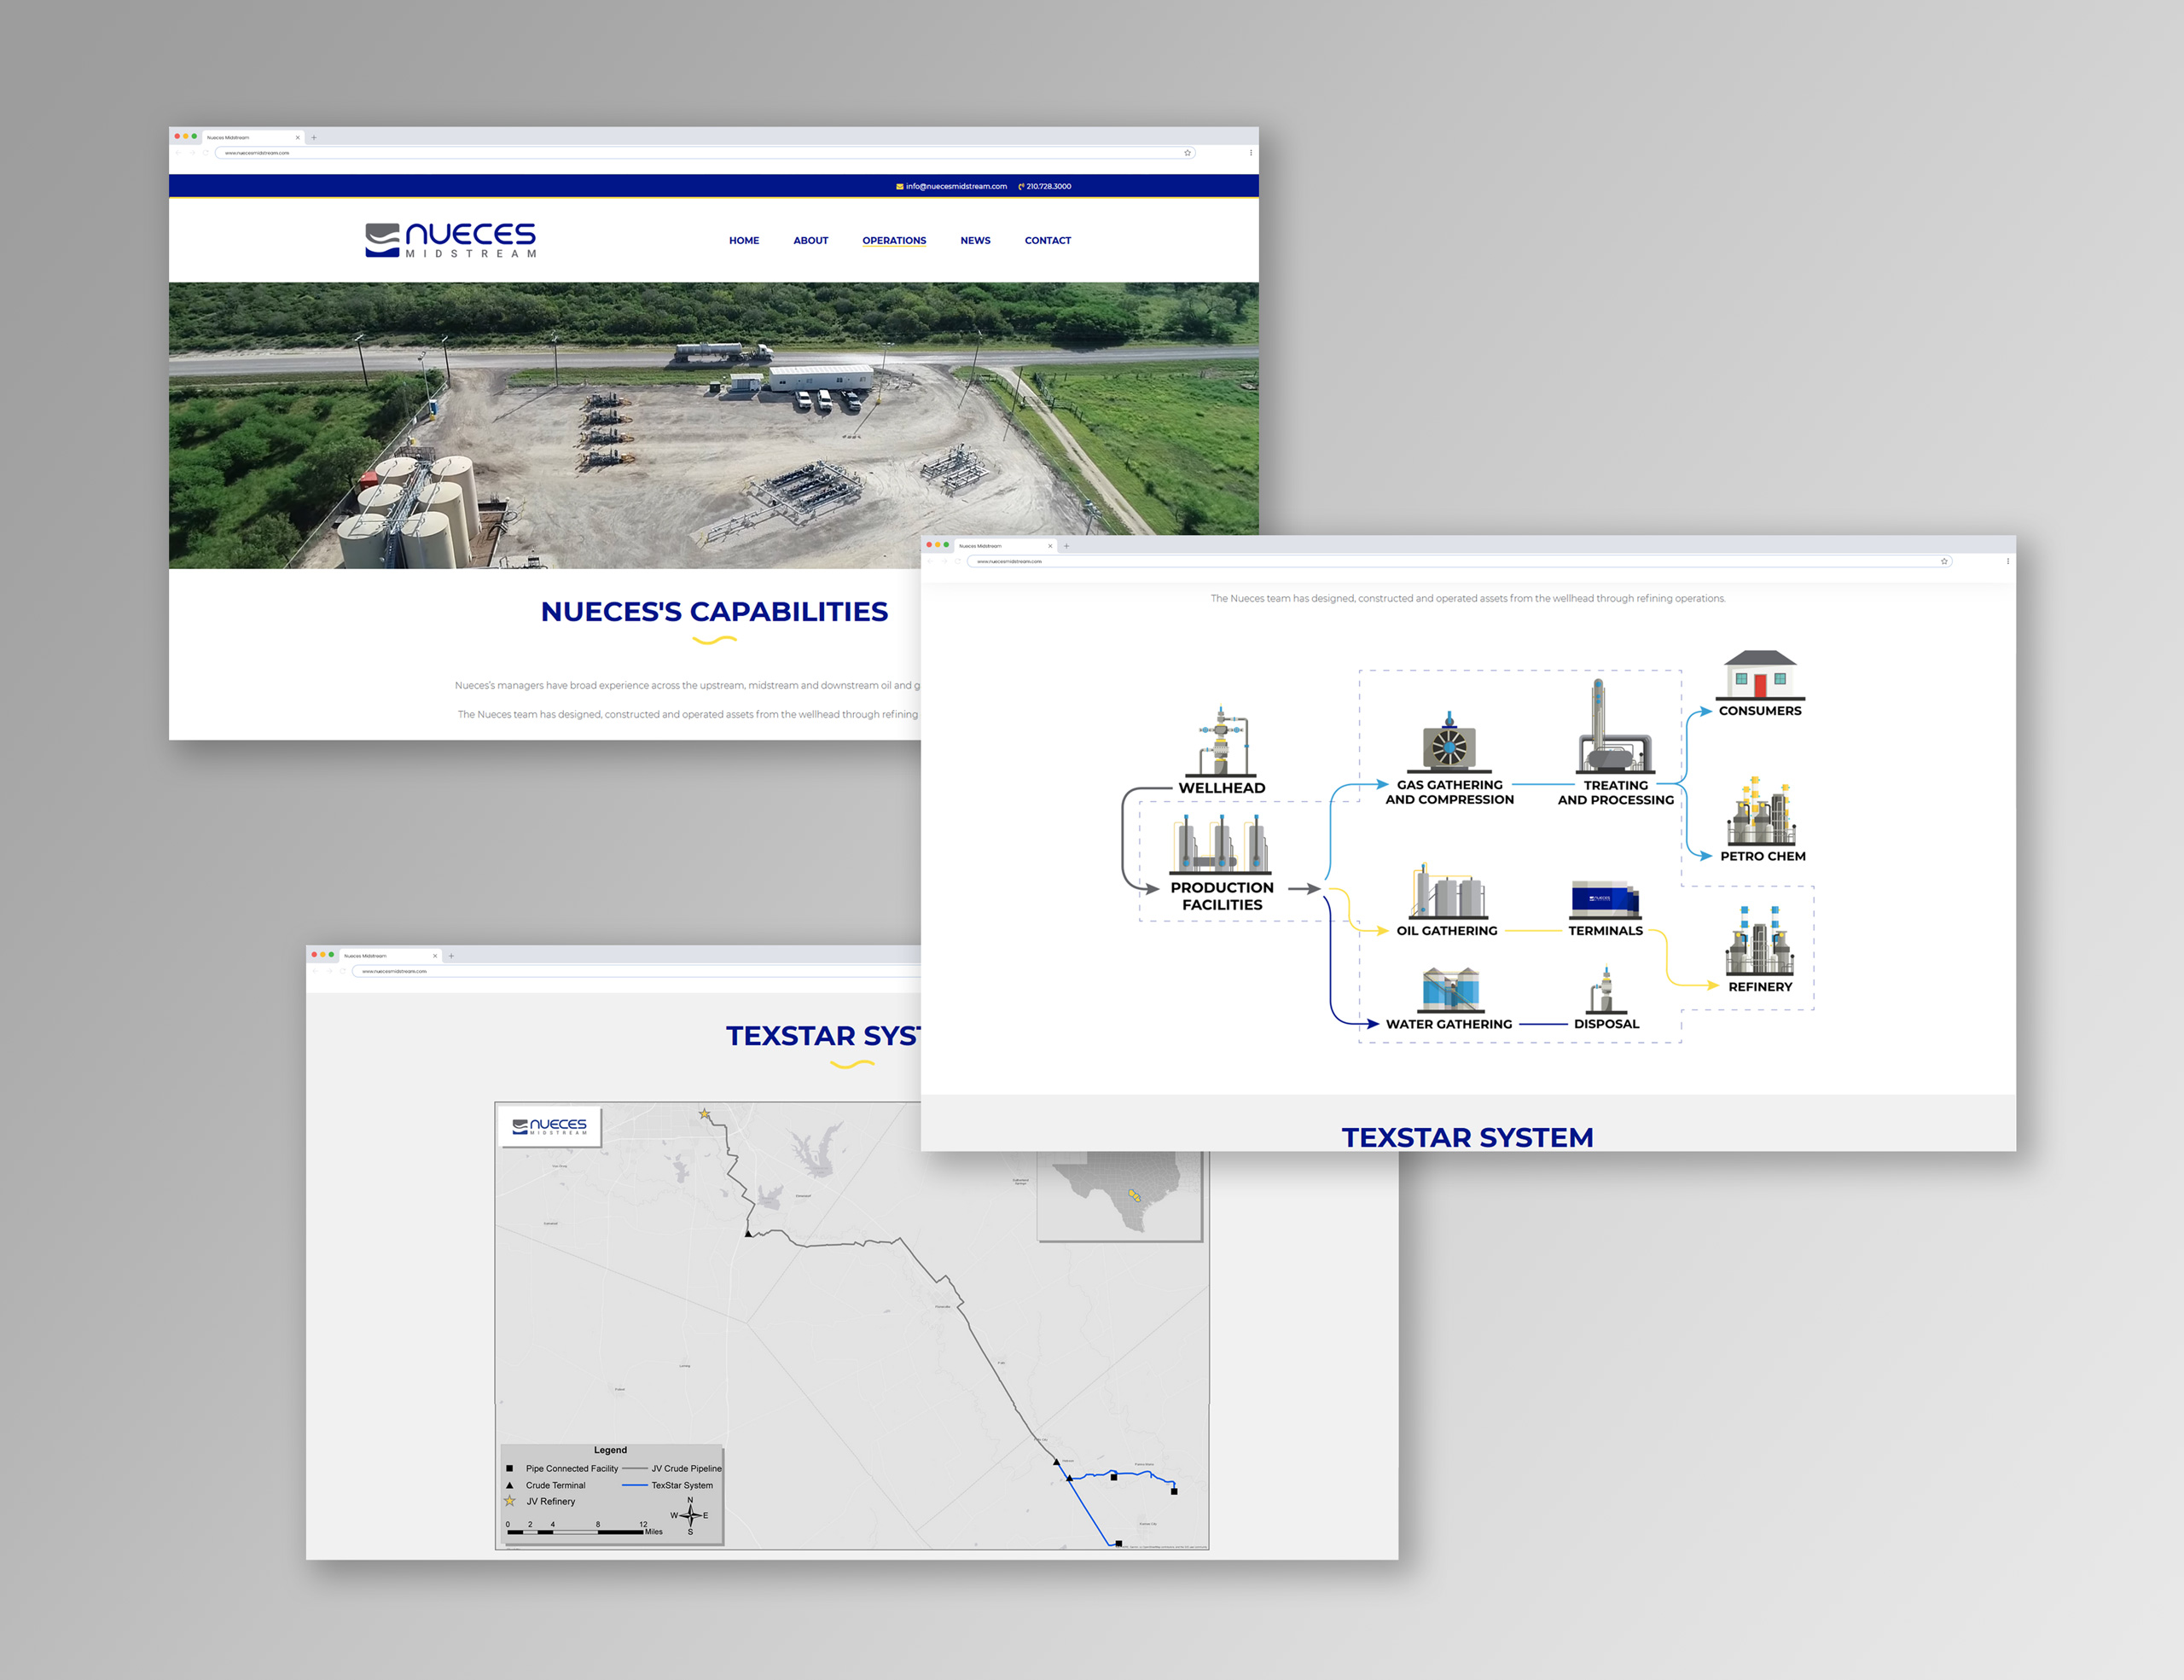Click the JV Crude Pipeline legend entry
Screen dimensions: 2184x1680
[672, 1469]
